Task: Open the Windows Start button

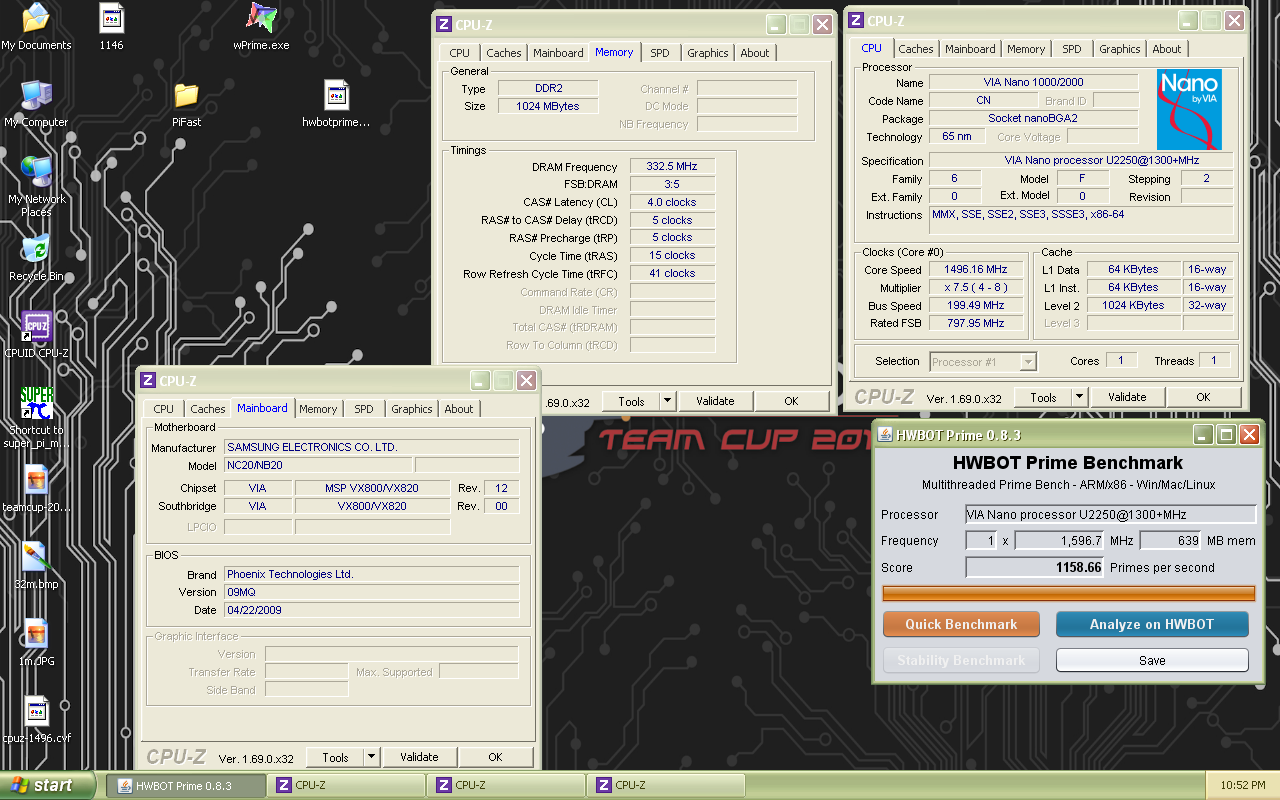Action: click(48, 785)
